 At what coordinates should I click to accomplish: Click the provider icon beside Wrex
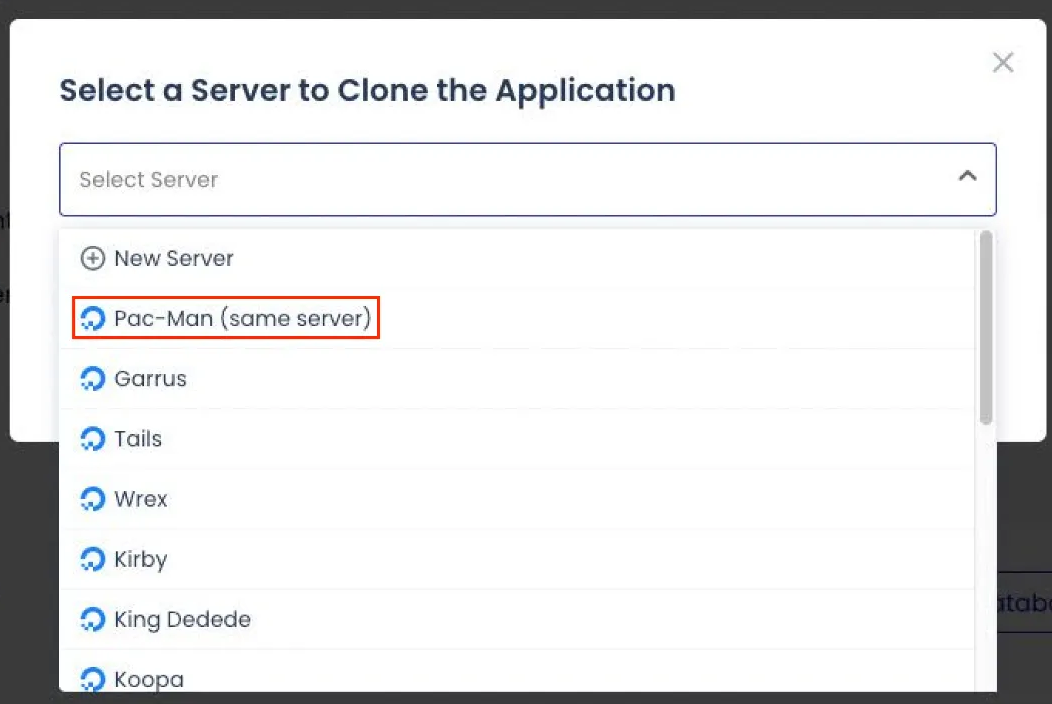pos(92,499)
